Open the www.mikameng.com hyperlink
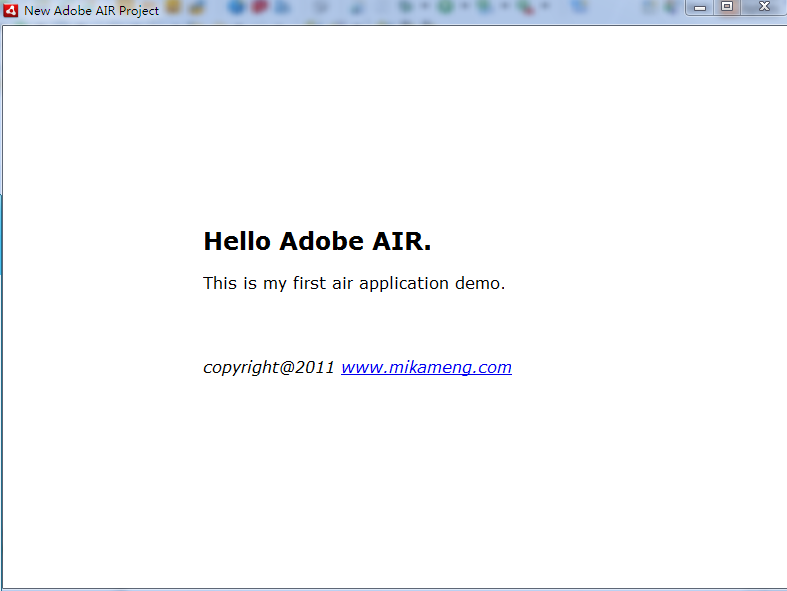This screenshot has width=787, height=591. point(426,368)
